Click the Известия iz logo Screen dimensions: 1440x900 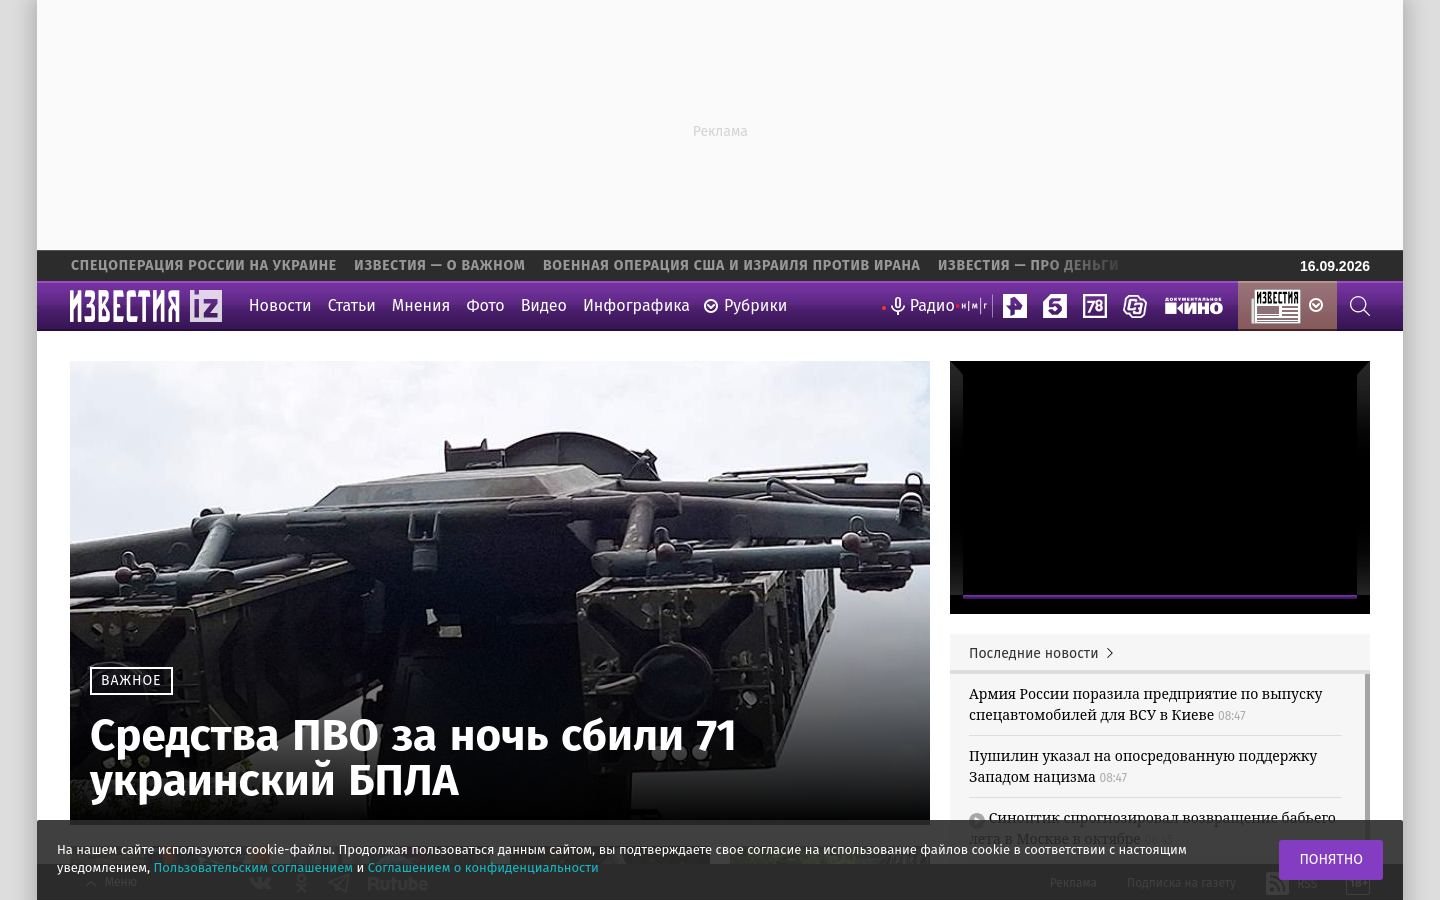[x=146, y=306]
